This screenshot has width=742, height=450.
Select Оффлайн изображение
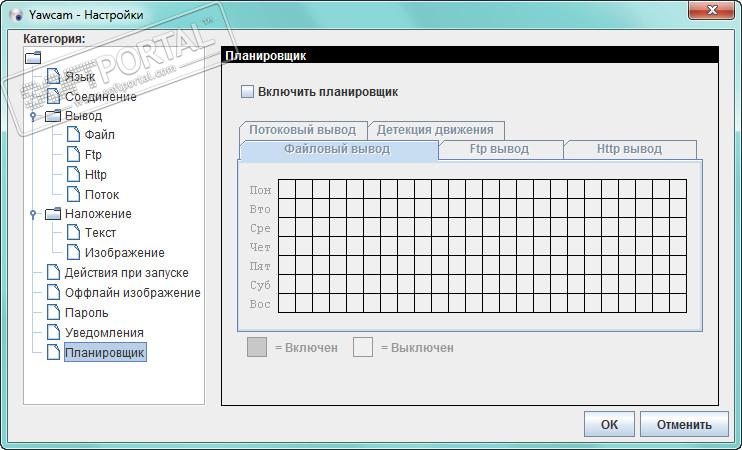(x=132, y=293)
